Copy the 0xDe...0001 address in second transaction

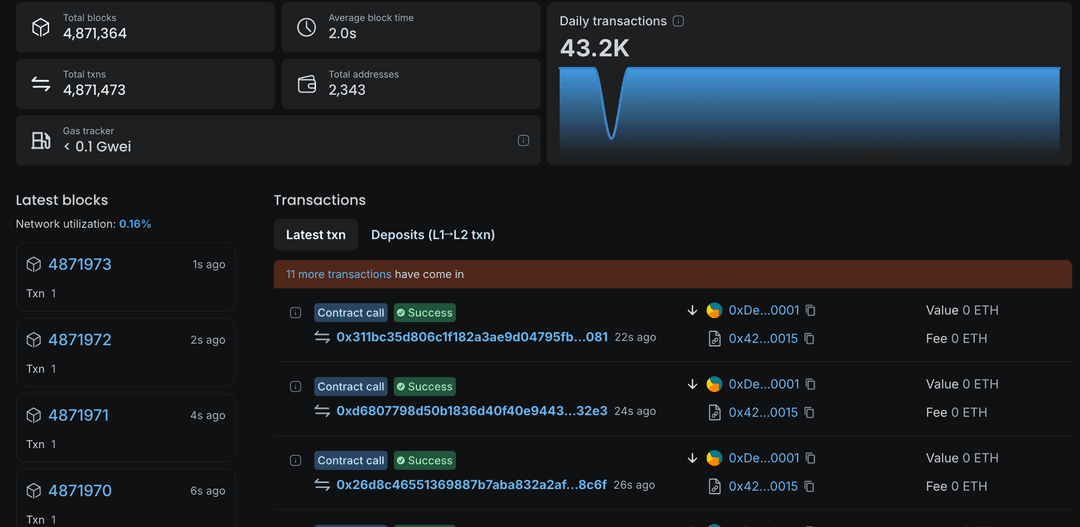pyautogui.click(x=811, y=385)
